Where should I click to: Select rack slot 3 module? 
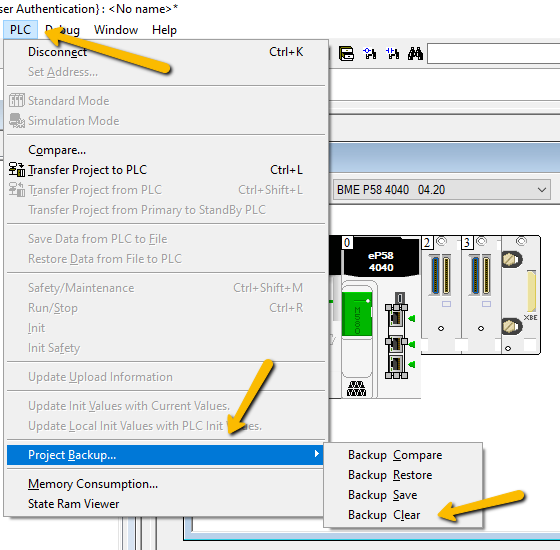[481, 294]
